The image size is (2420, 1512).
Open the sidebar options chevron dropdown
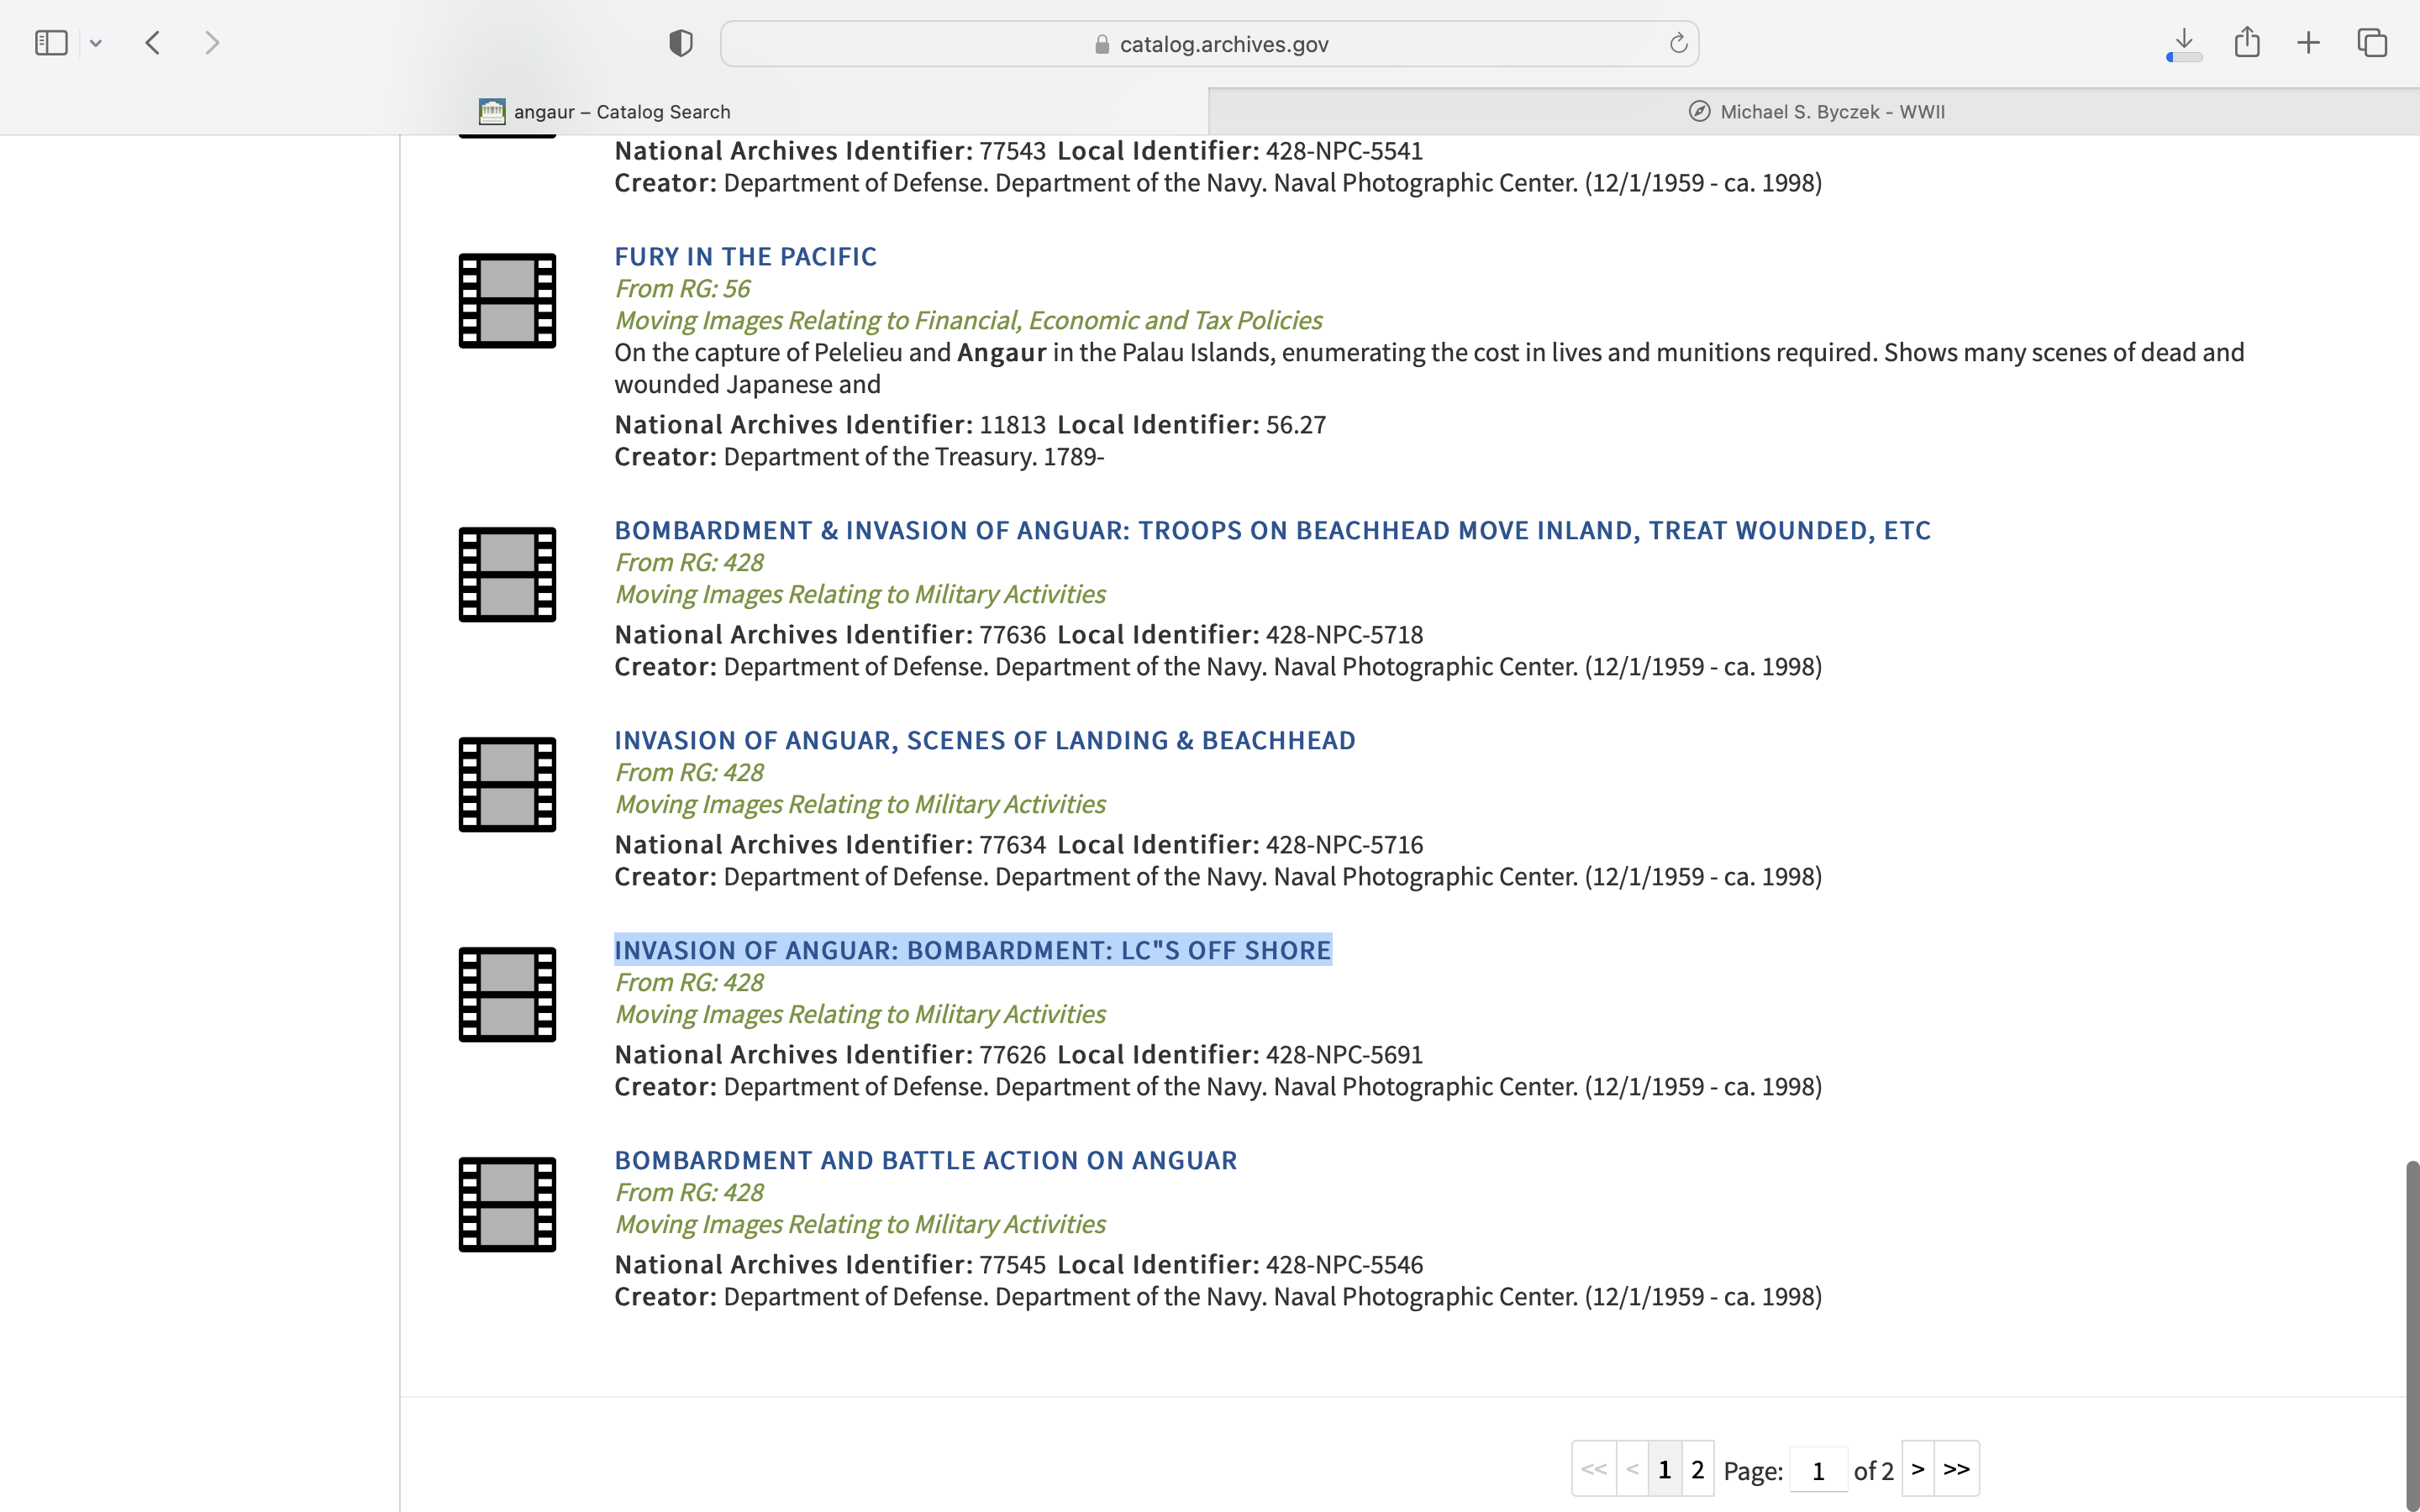click(96, 43)
